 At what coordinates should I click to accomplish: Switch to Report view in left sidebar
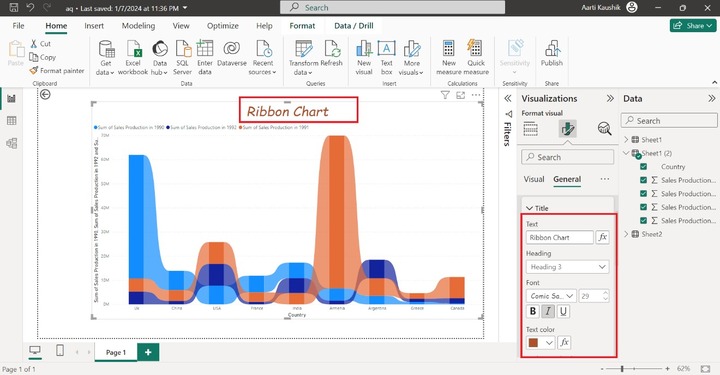click(11, 98)
